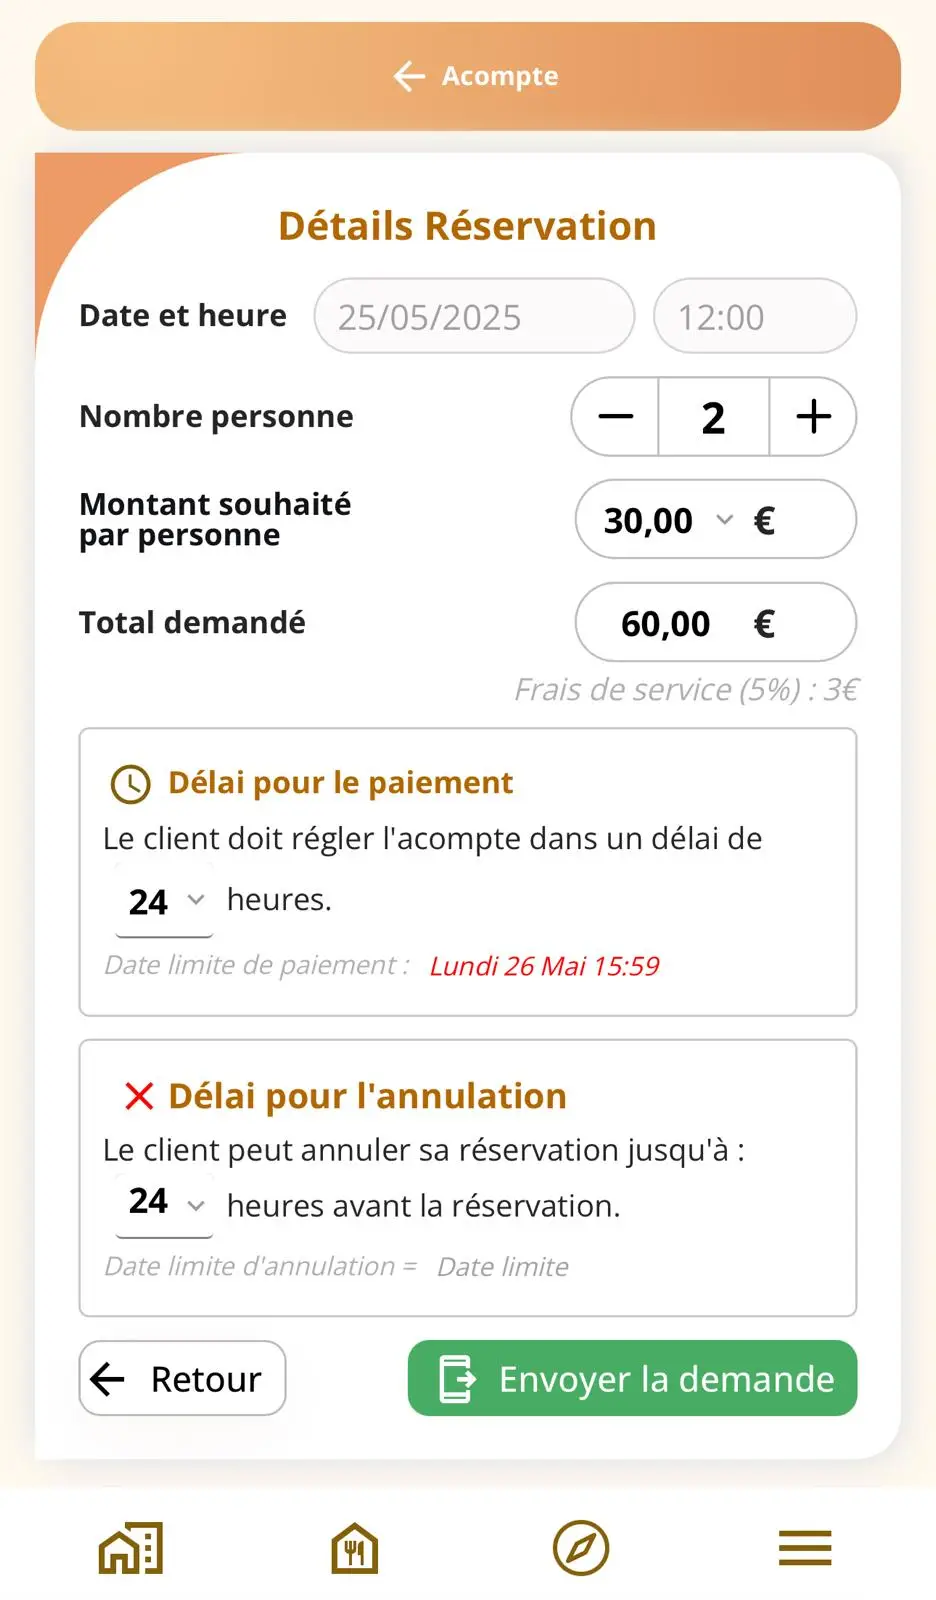Click the red X icon by Délai pour l'annulation
This screenshot has width=936, height=1600.
[139, 1096]
